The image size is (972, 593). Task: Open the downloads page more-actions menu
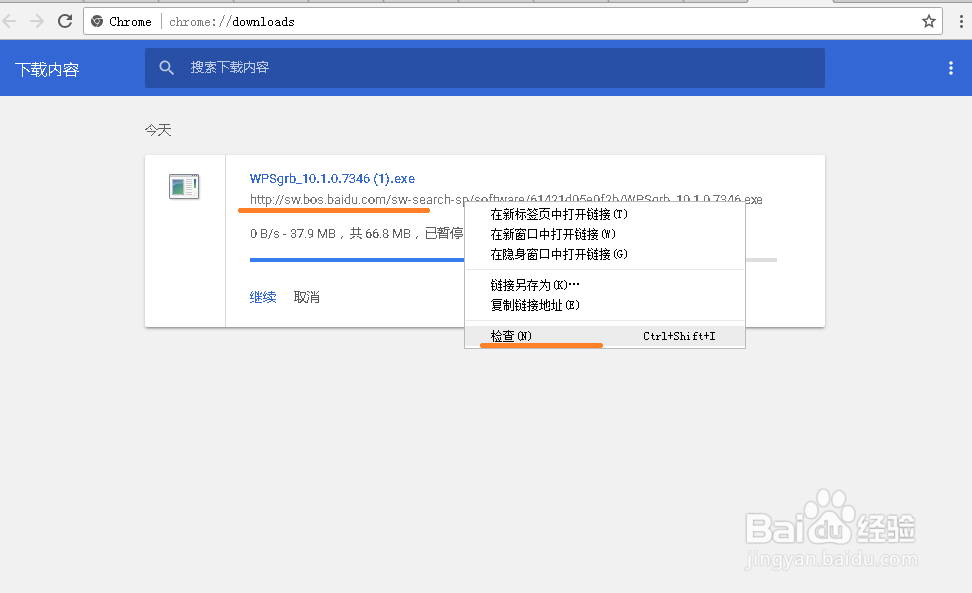[950, 68]
